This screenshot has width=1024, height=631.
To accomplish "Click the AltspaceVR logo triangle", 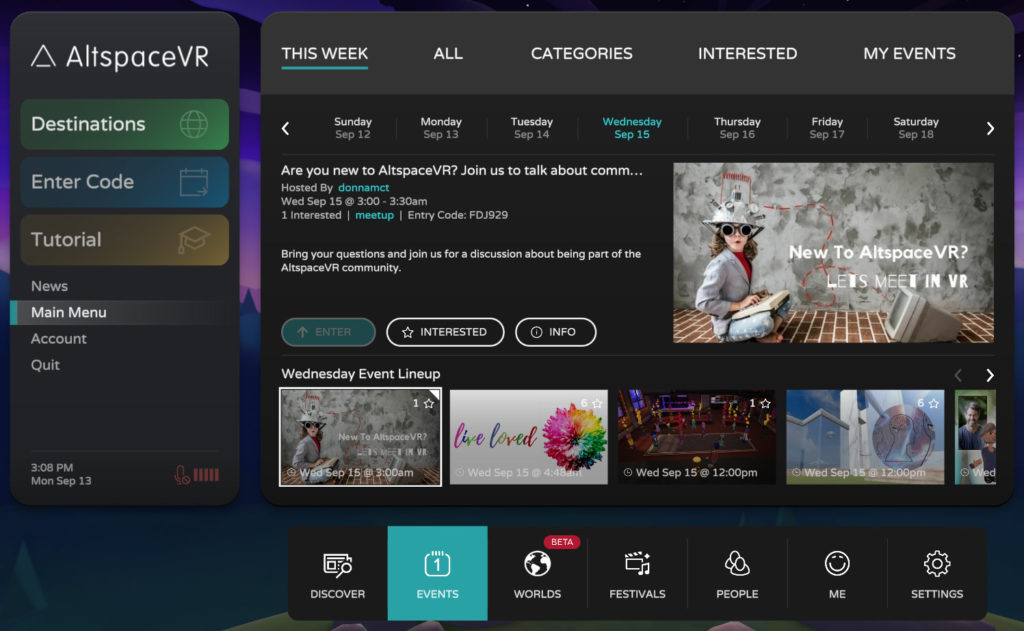I will tap(43, 56).
